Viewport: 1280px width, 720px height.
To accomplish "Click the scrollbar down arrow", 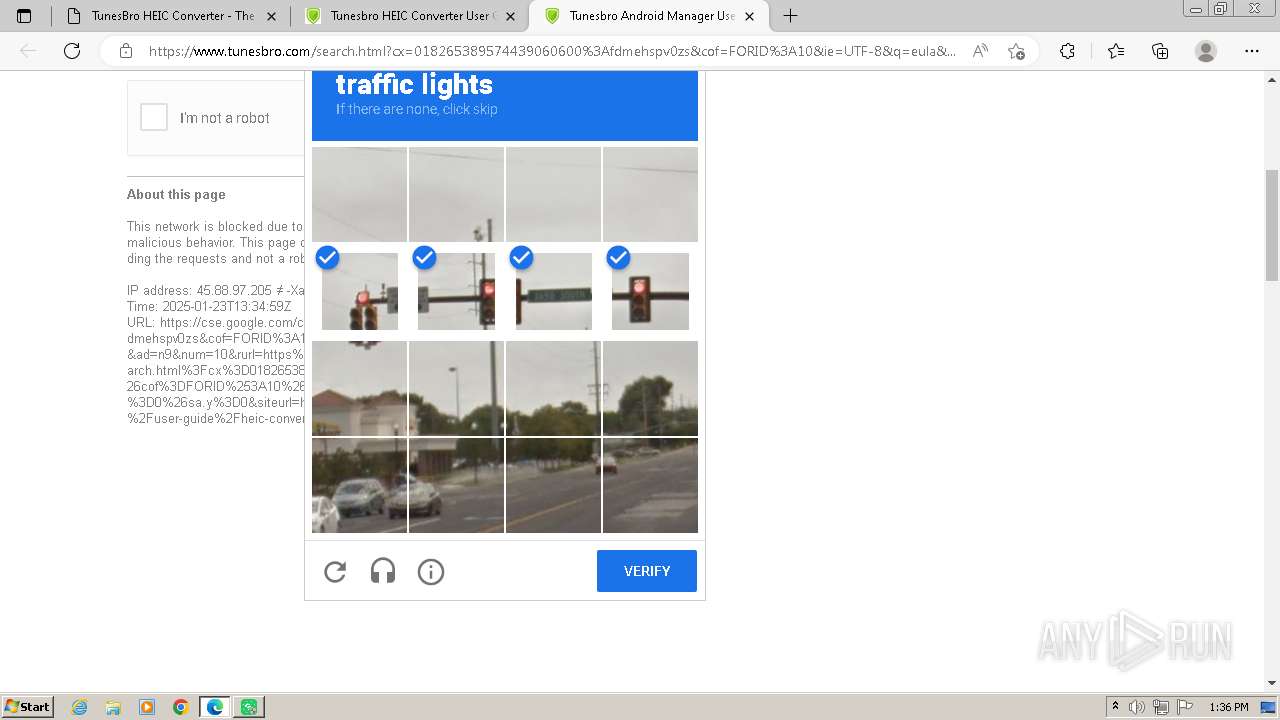I will [1272, 683].
